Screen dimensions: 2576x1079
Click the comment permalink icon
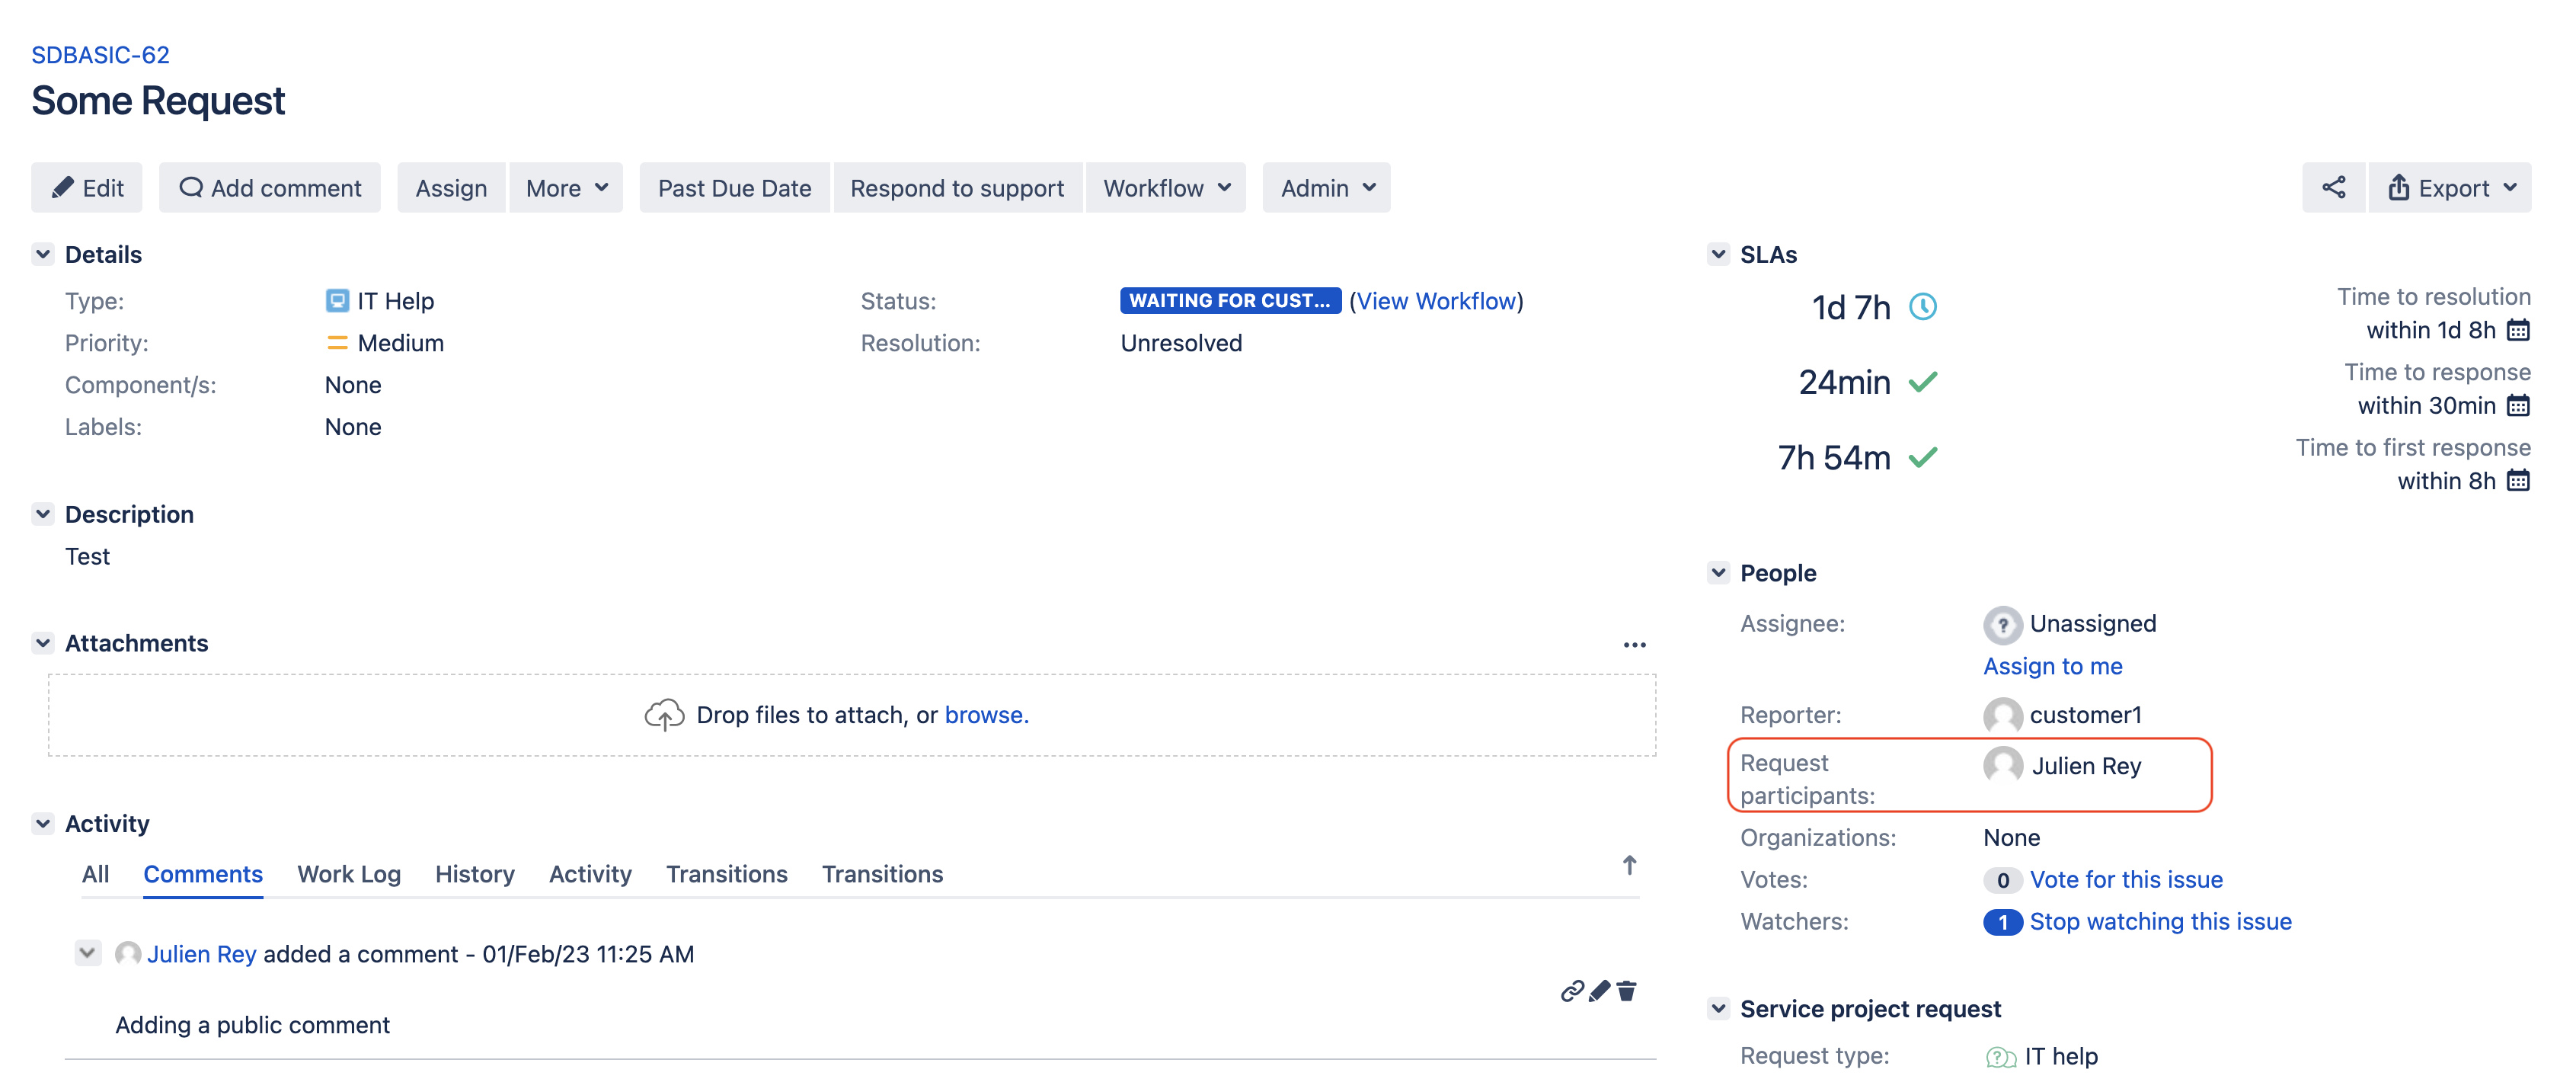1571,990
